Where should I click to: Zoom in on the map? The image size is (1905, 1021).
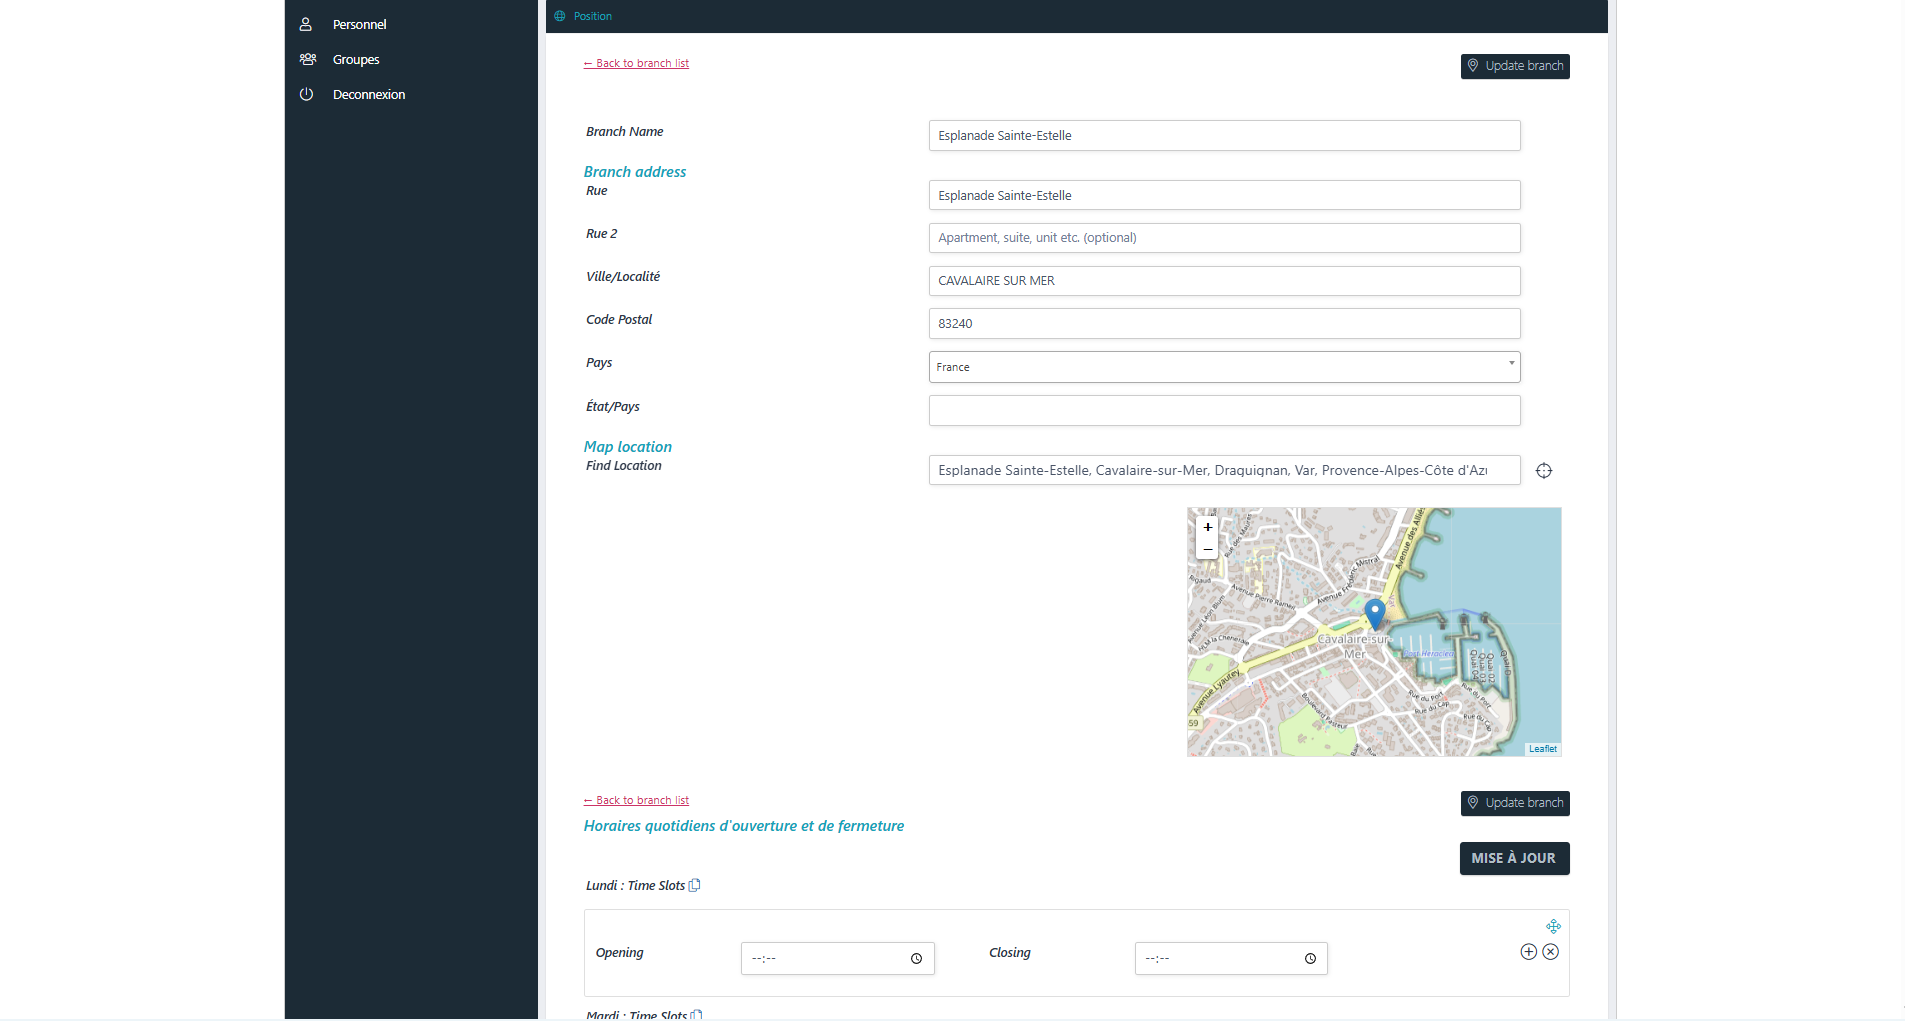click(x=1208, y=526)
